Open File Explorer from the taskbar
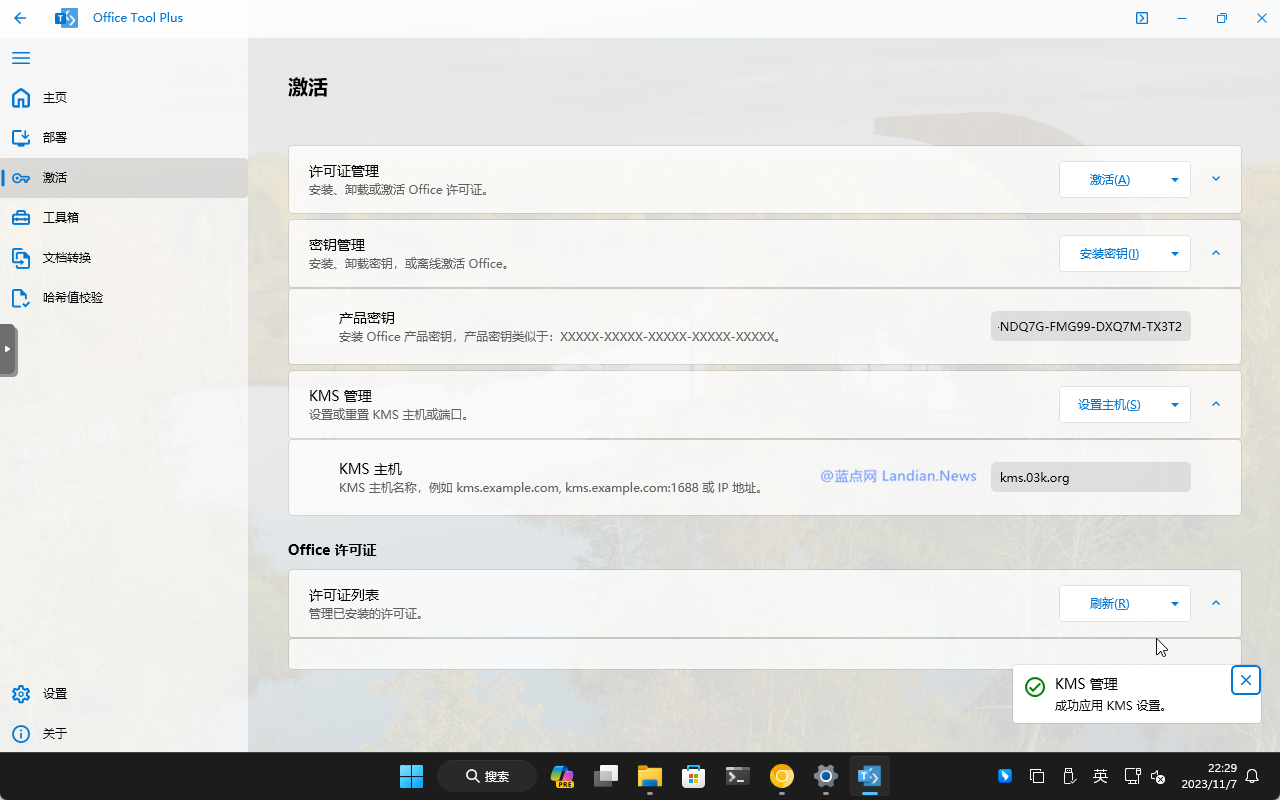Screen dimensions: 1280x800 click(650, 776)
